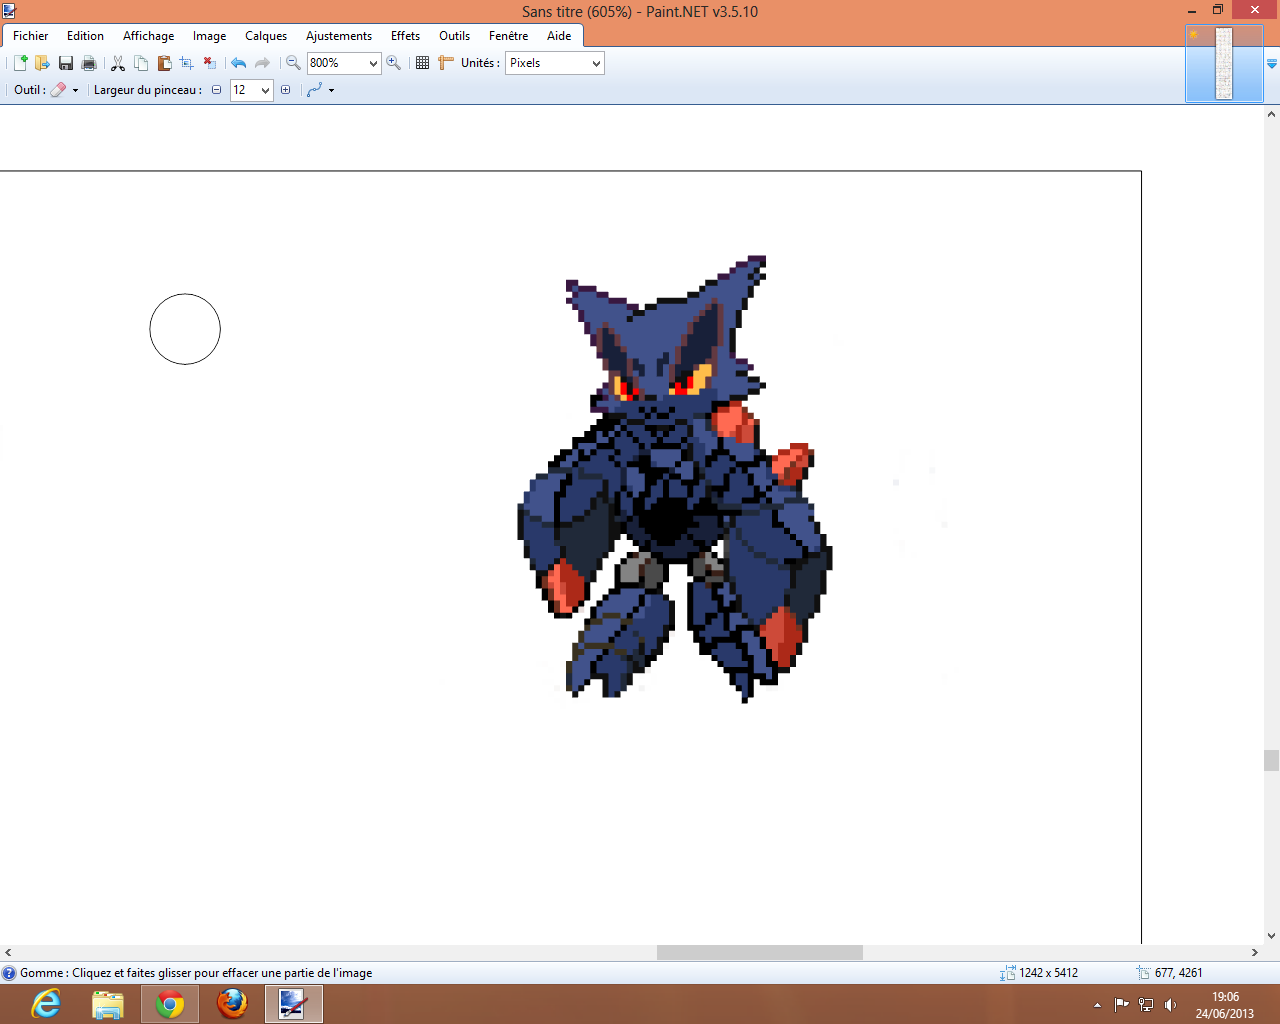
Task: Expand the image list arrow beside thumbnail
Action: 1272,63
